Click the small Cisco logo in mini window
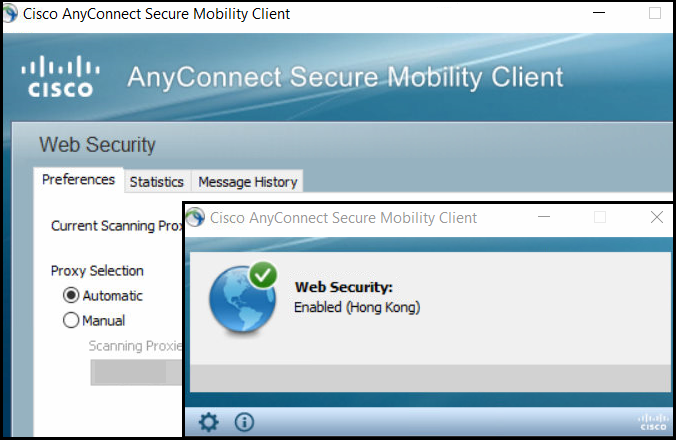The width and height of the screenshot is (676, 440). pyautogui.click(x=653, y=422)
